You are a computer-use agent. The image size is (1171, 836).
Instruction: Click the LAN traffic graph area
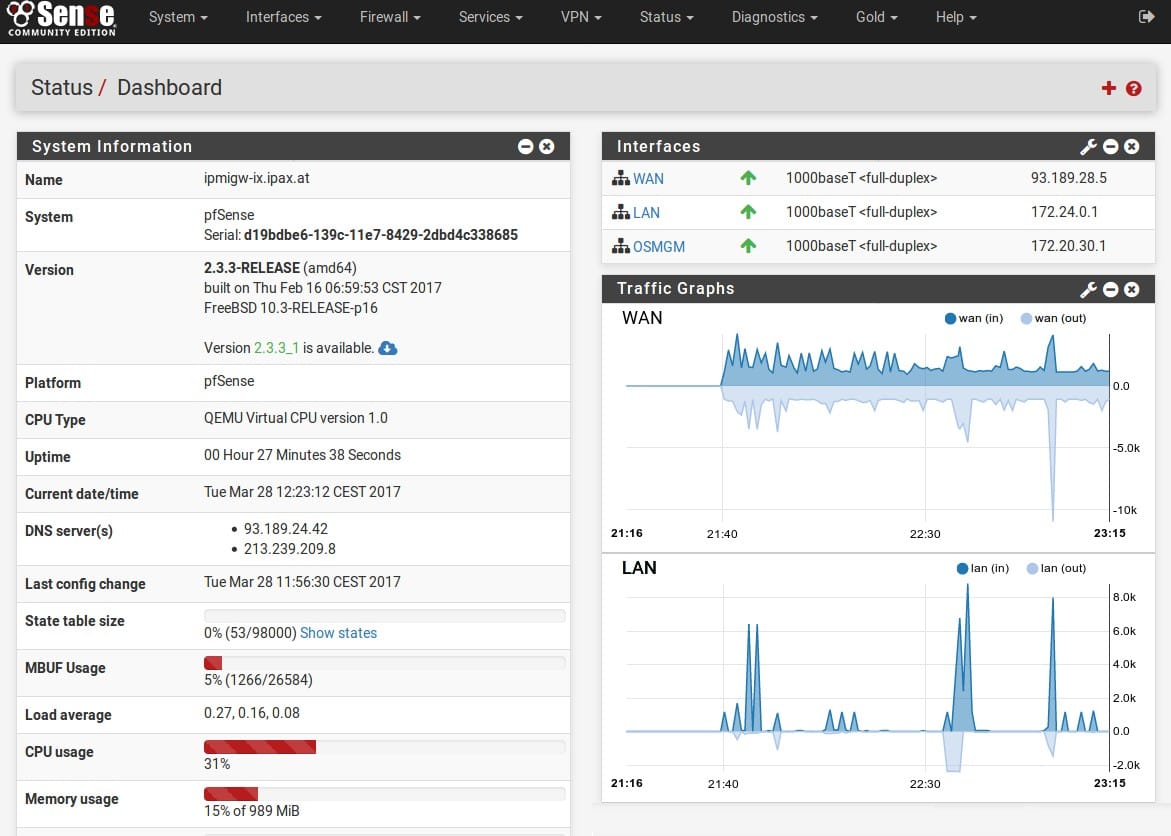pos(868,678)
